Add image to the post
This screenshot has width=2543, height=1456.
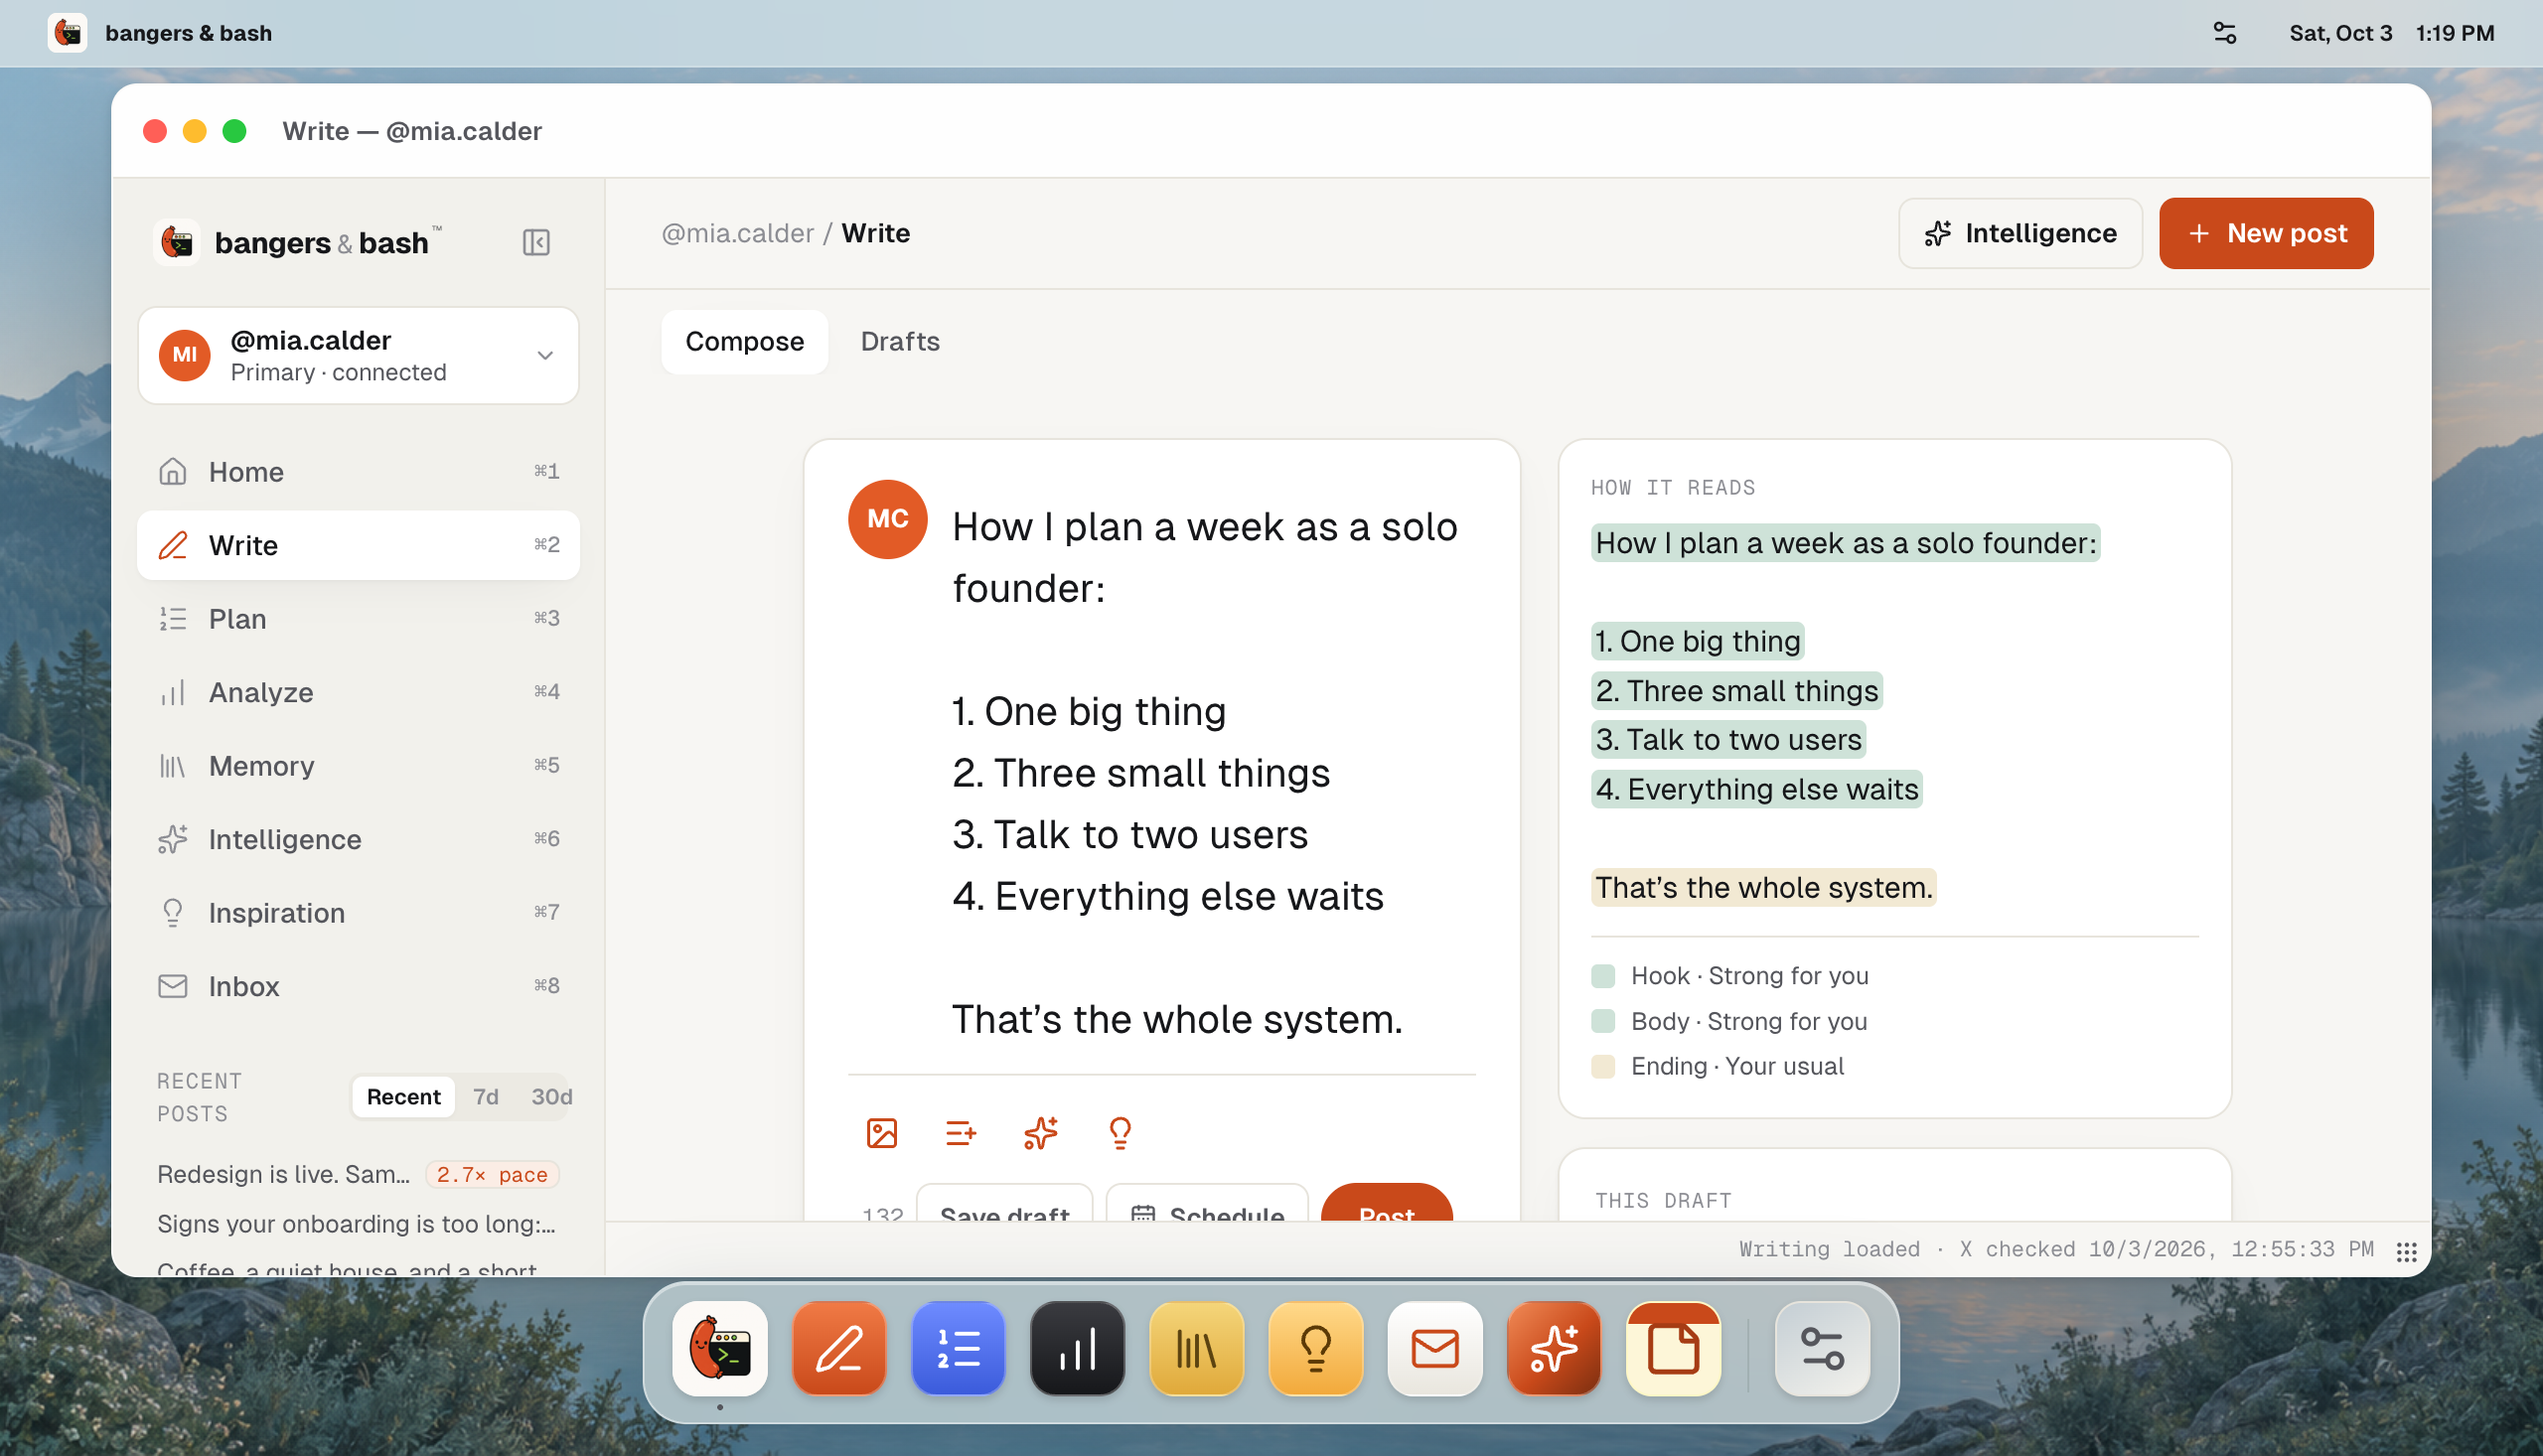[881, 1133]
